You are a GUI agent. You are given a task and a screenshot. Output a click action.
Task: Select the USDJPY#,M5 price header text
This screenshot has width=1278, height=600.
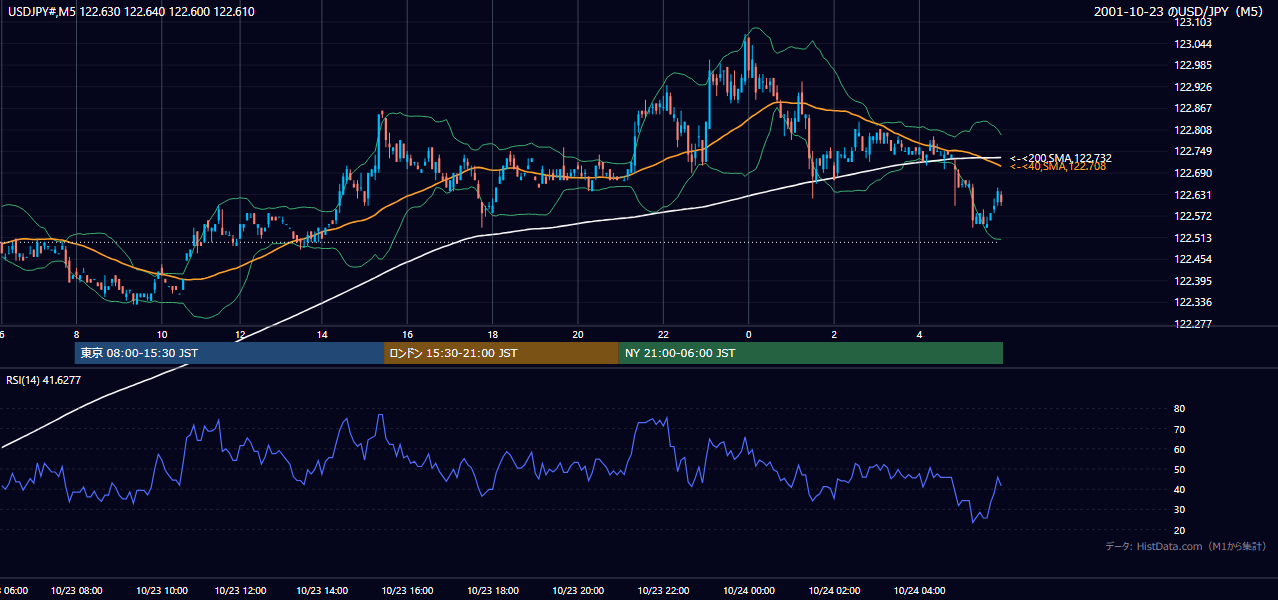(x=130, y=11)
